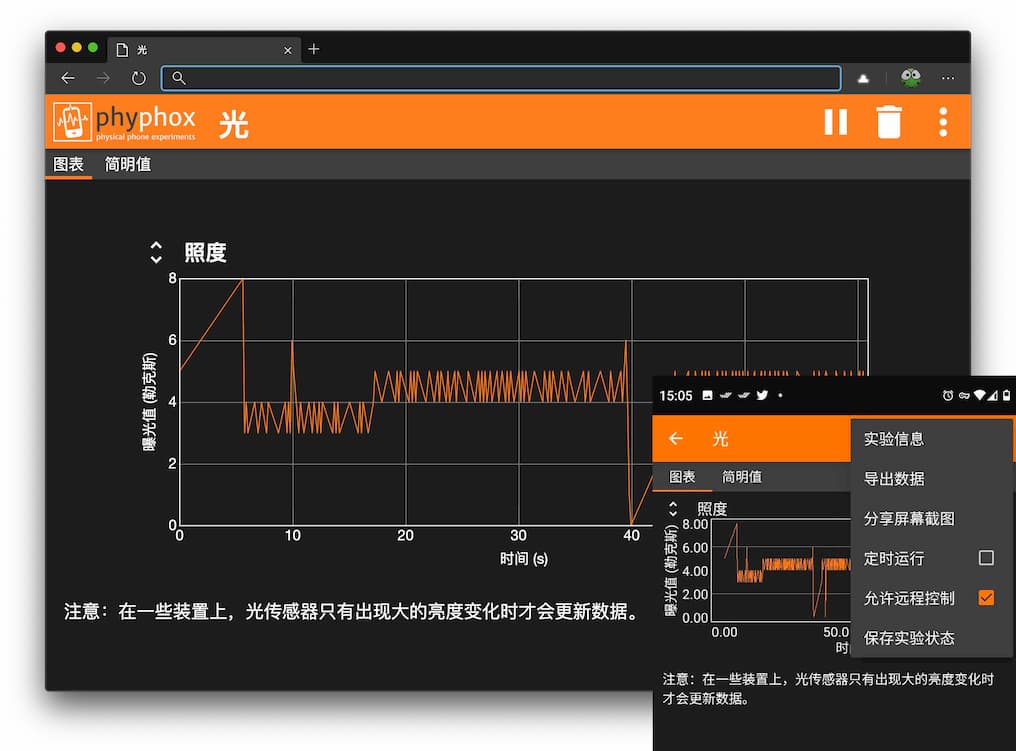
Task: Collapse the 照度 chart using its chevron
Action: coord(156,252)
